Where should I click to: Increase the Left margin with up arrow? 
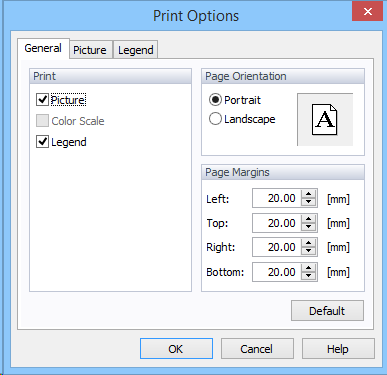click(x=308, y=194)
